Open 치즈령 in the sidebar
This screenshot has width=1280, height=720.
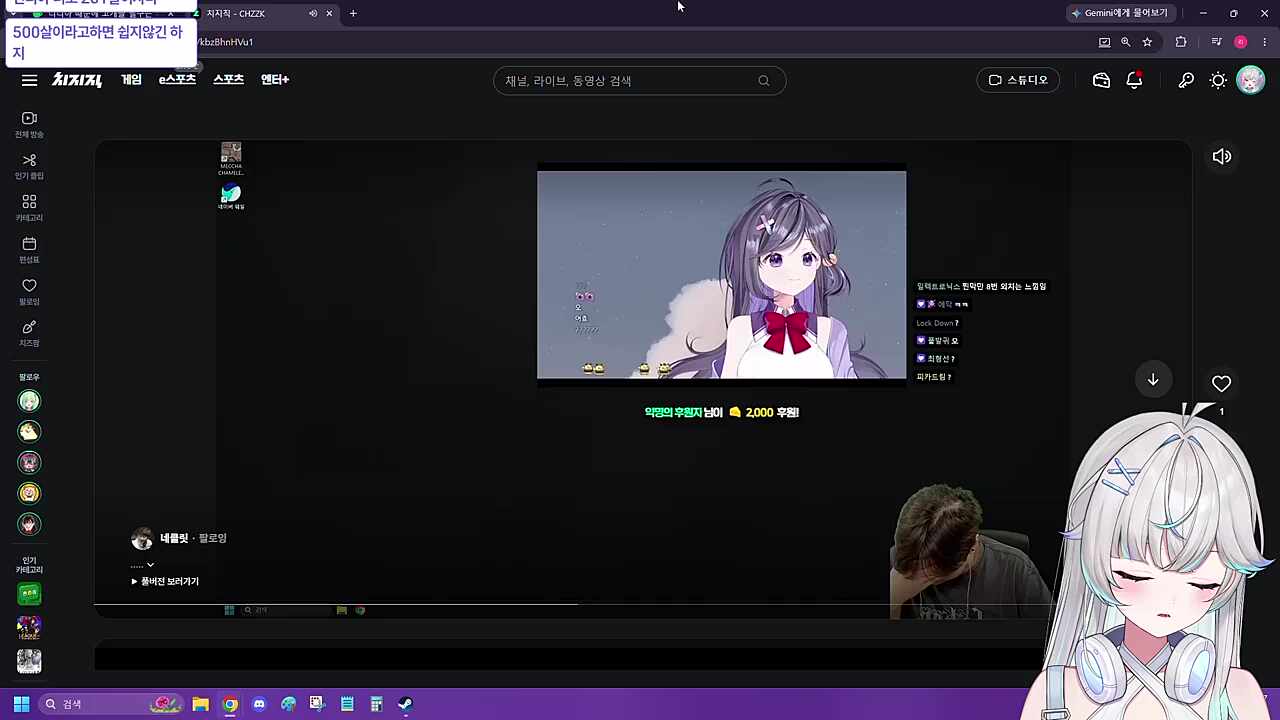pos(29,334)
